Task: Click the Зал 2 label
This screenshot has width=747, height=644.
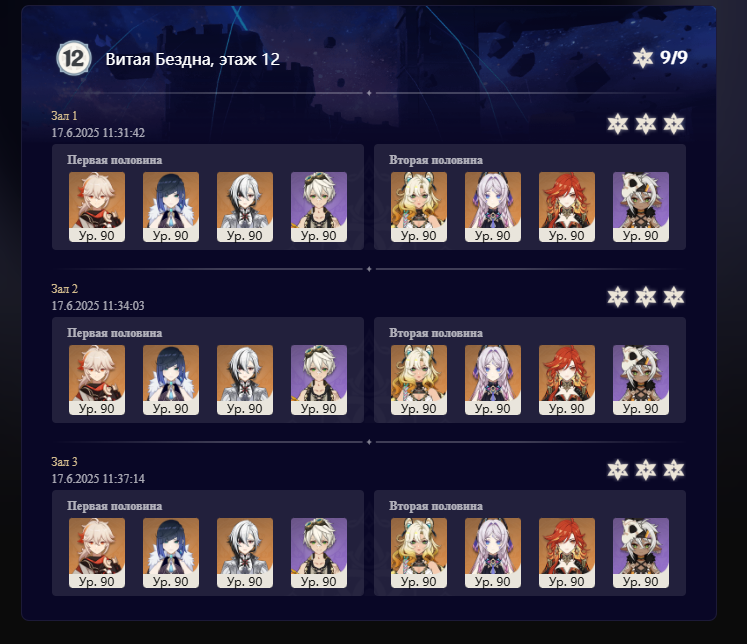Action: coord(64,289)
